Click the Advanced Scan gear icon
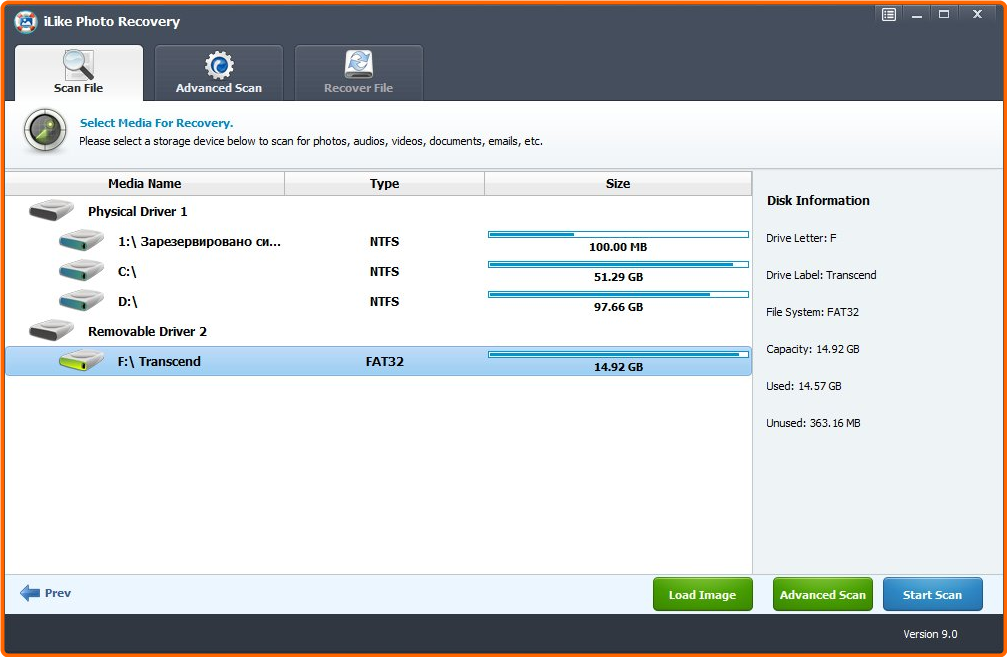 tap(219, 66)
